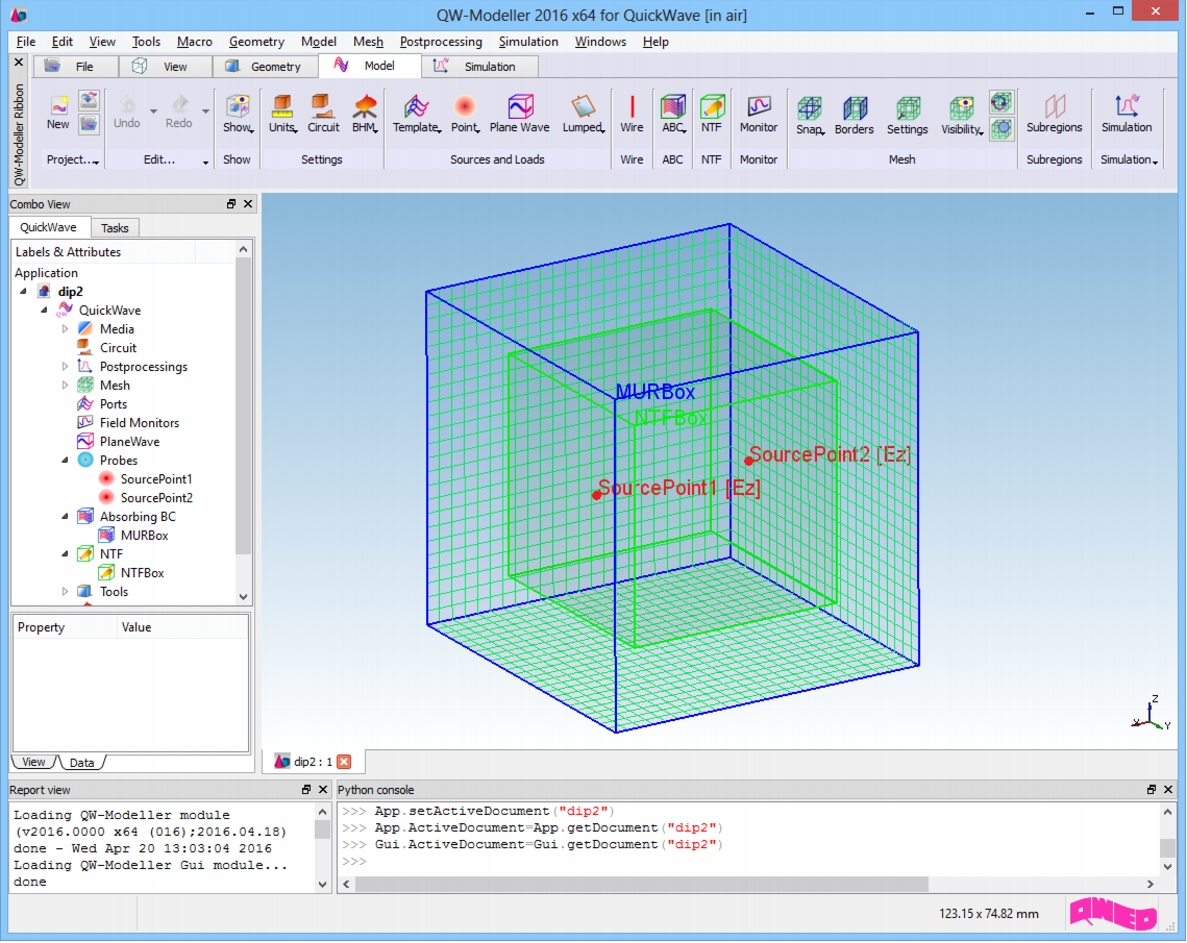This screenshot has height=943, width=1187.
Task: Select the Template source tool
Action: (416, 114)
